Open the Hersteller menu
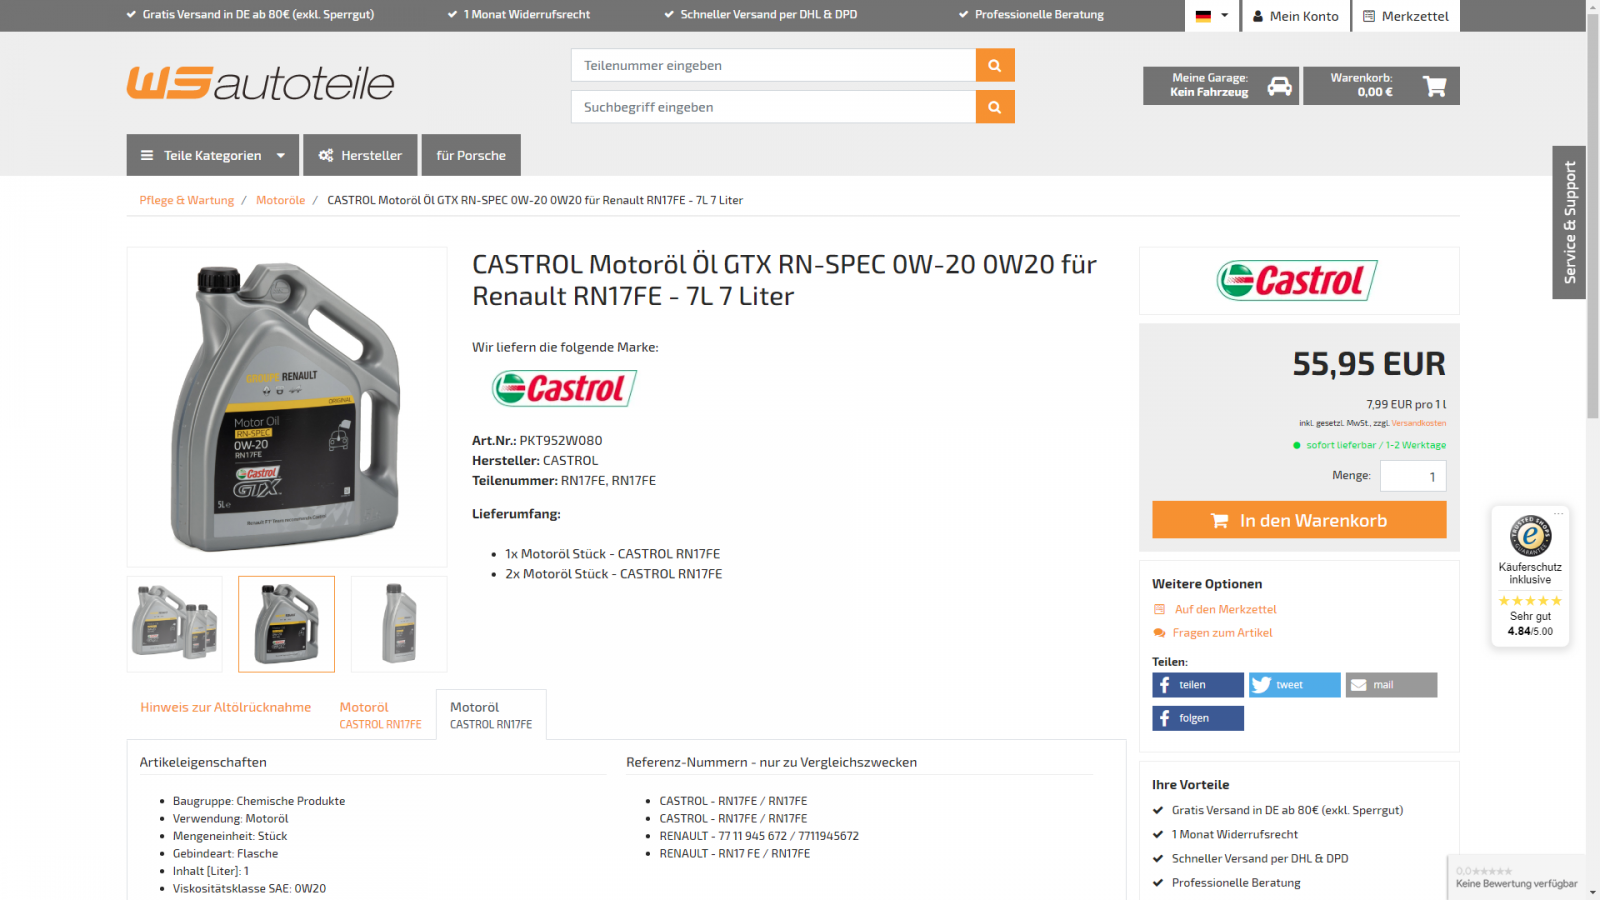1600x900 pixels. (x=360, y=155)
